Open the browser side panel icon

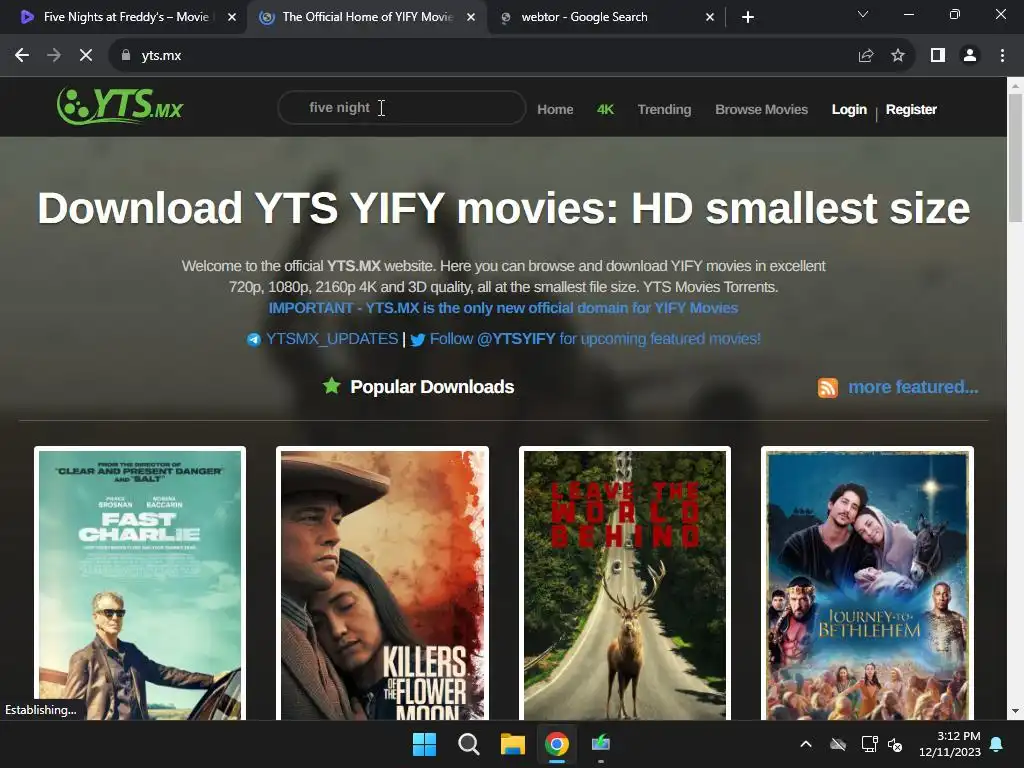pos(938,56)
